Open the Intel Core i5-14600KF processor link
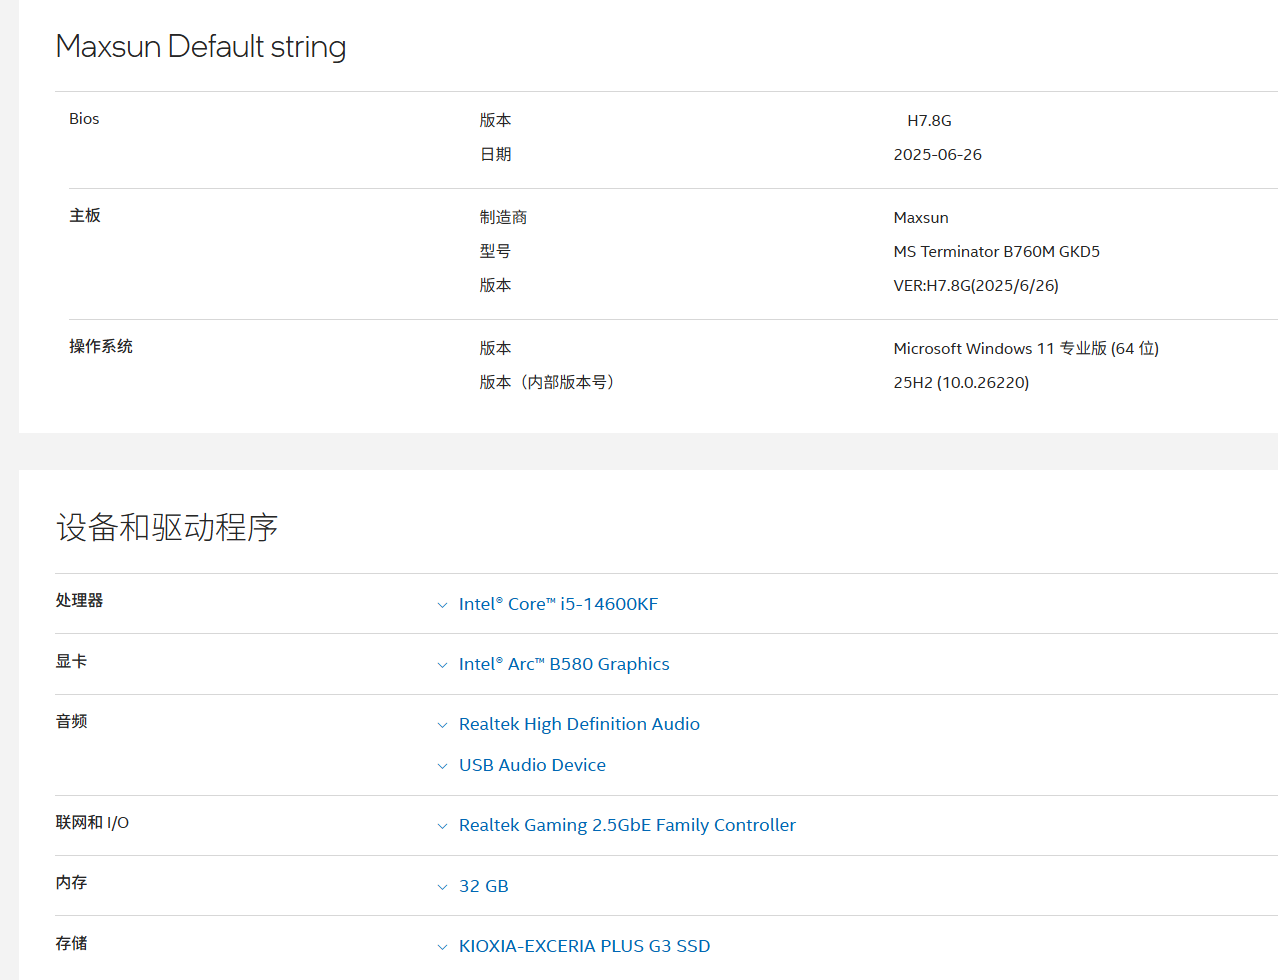The image size is (1278, 980). coord(558,604)
